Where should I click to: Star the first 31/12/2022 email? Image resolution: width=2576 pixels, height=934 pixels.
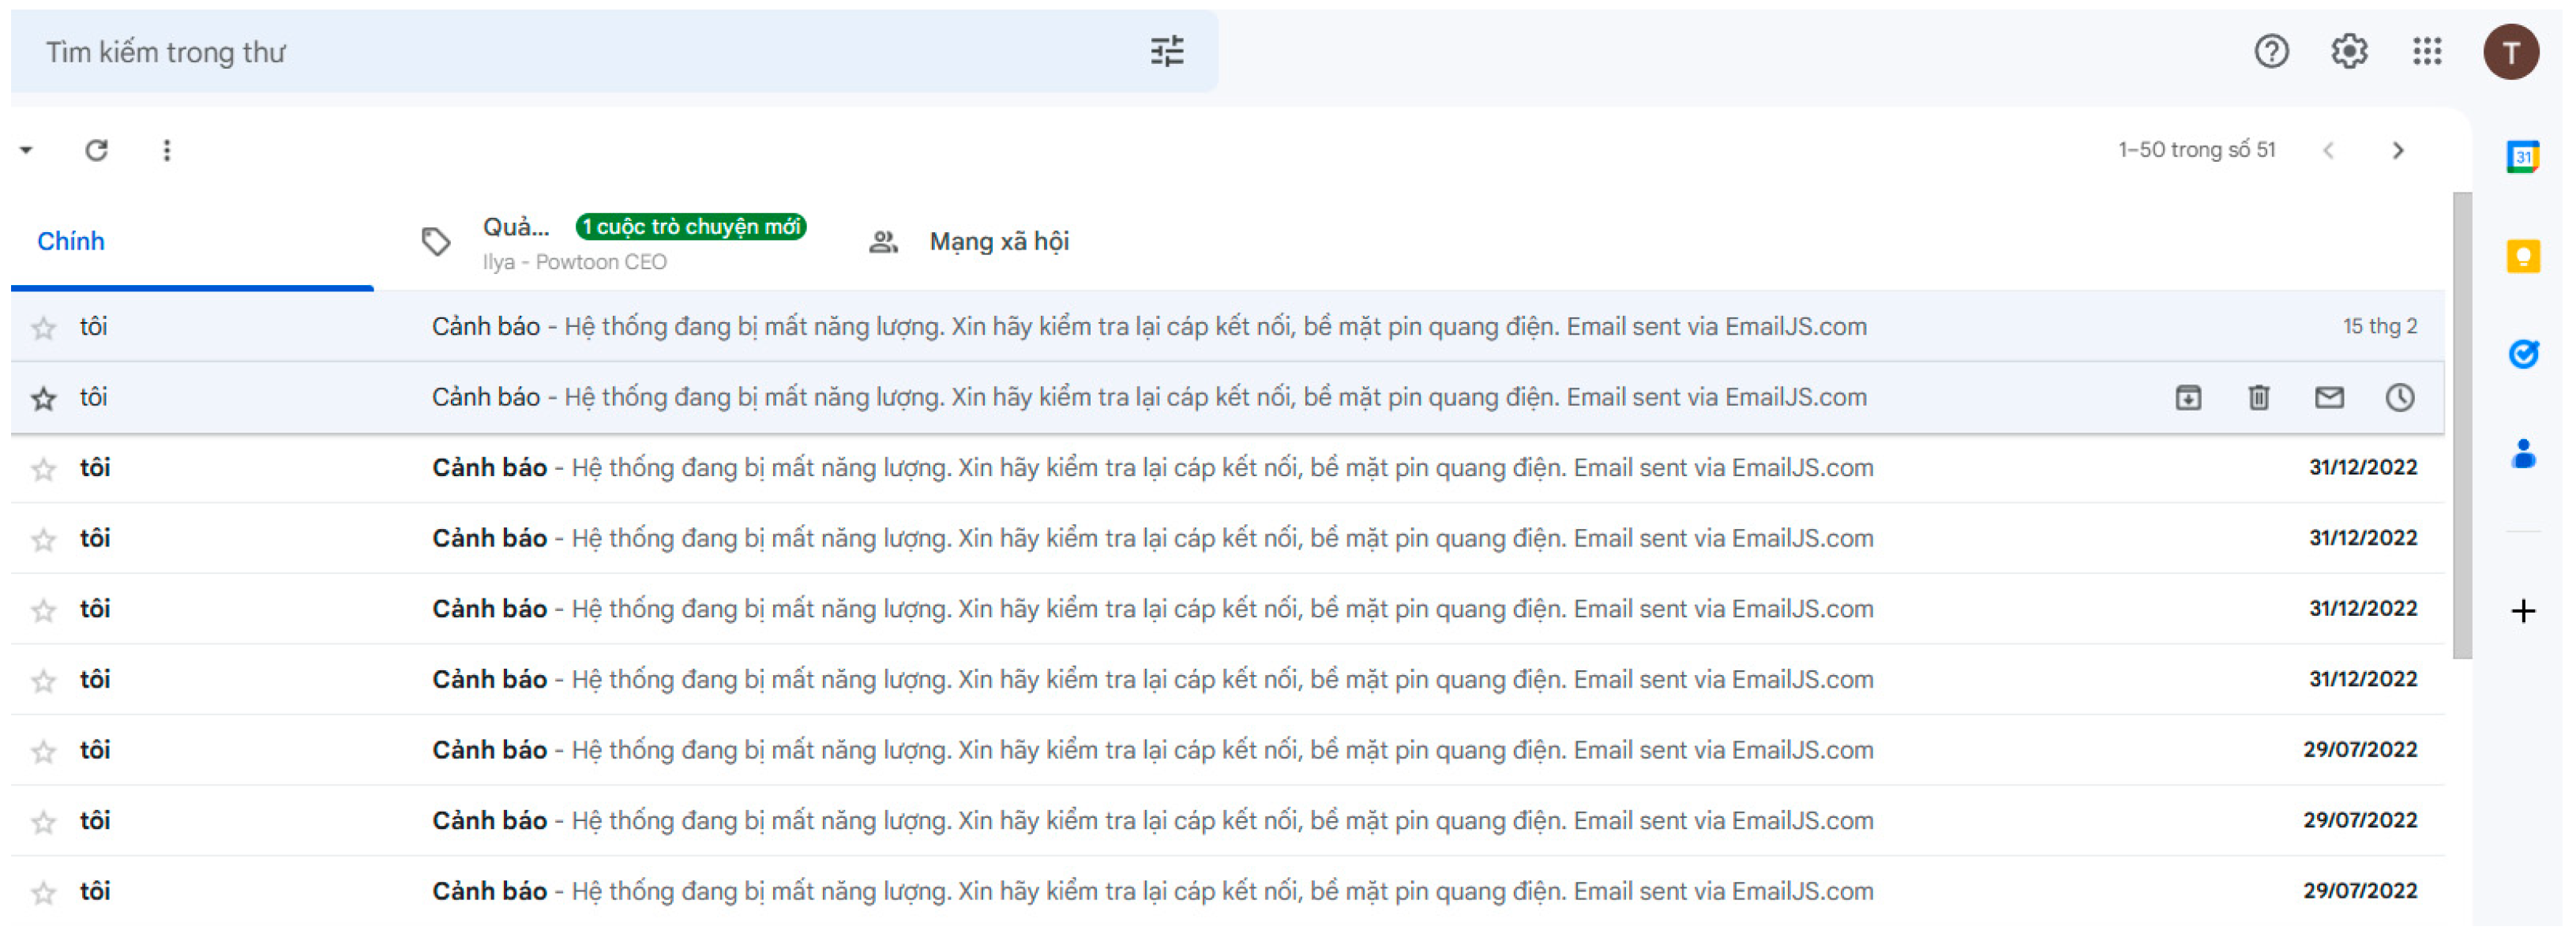[43, 469]
